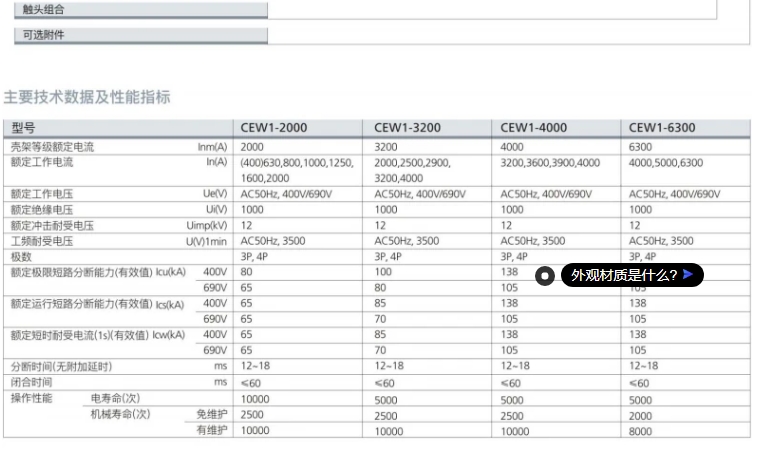
Task: Click the 有维护 label
Action: tap(212, 430)
